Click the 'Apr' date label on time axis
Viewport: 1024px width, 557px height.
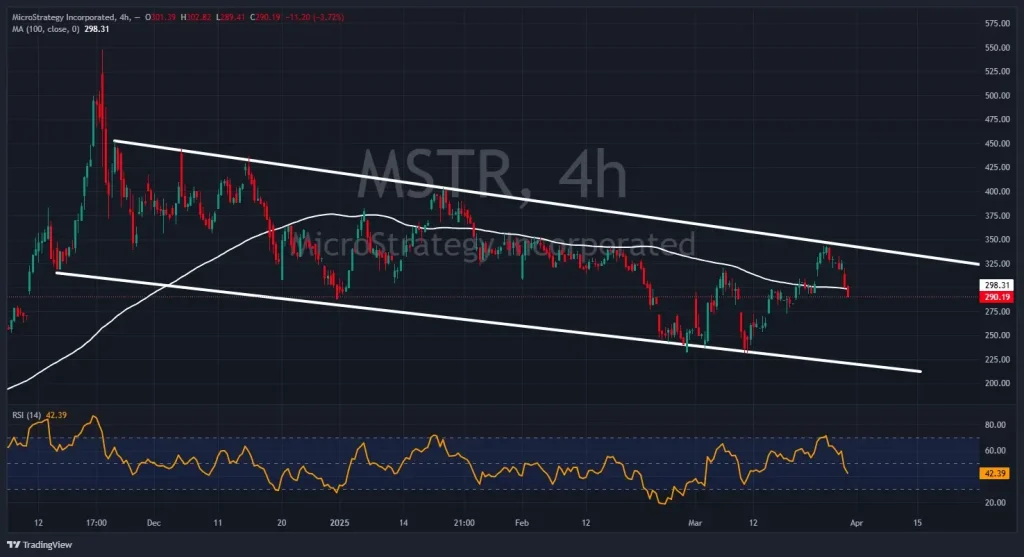pyautogui.click(x=856, y=523)
